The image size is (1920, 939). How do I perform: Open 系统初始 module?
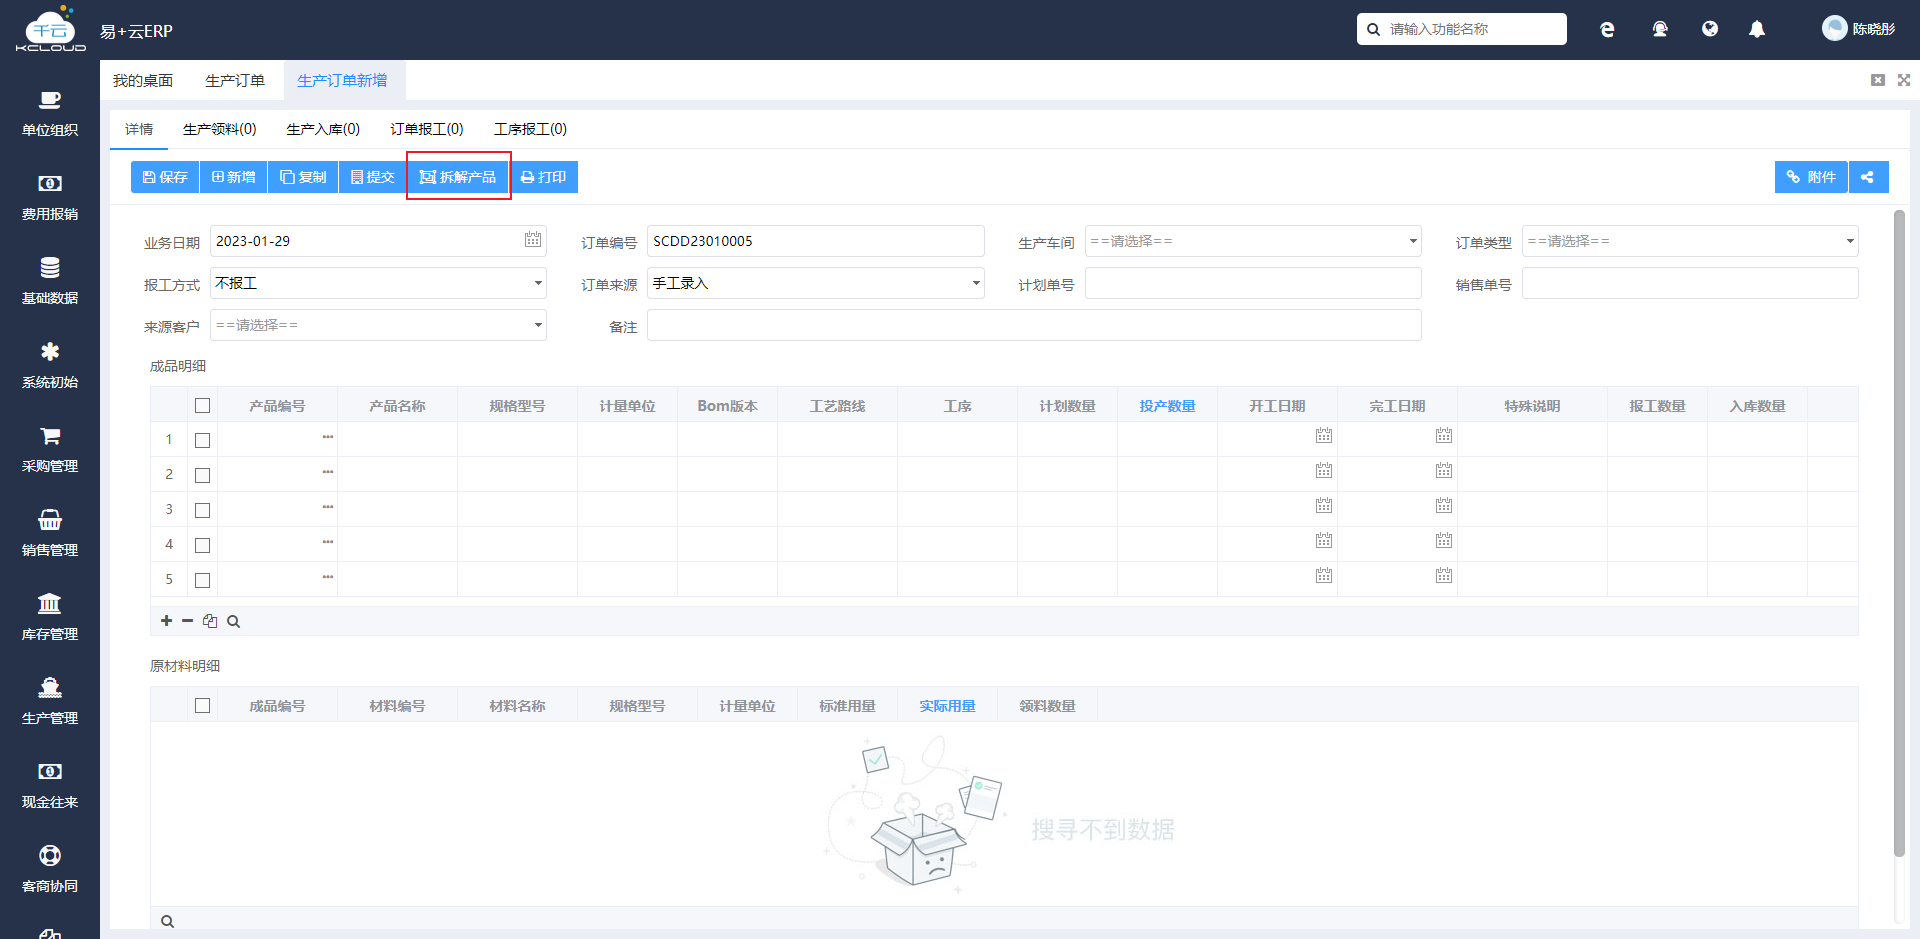50,366
